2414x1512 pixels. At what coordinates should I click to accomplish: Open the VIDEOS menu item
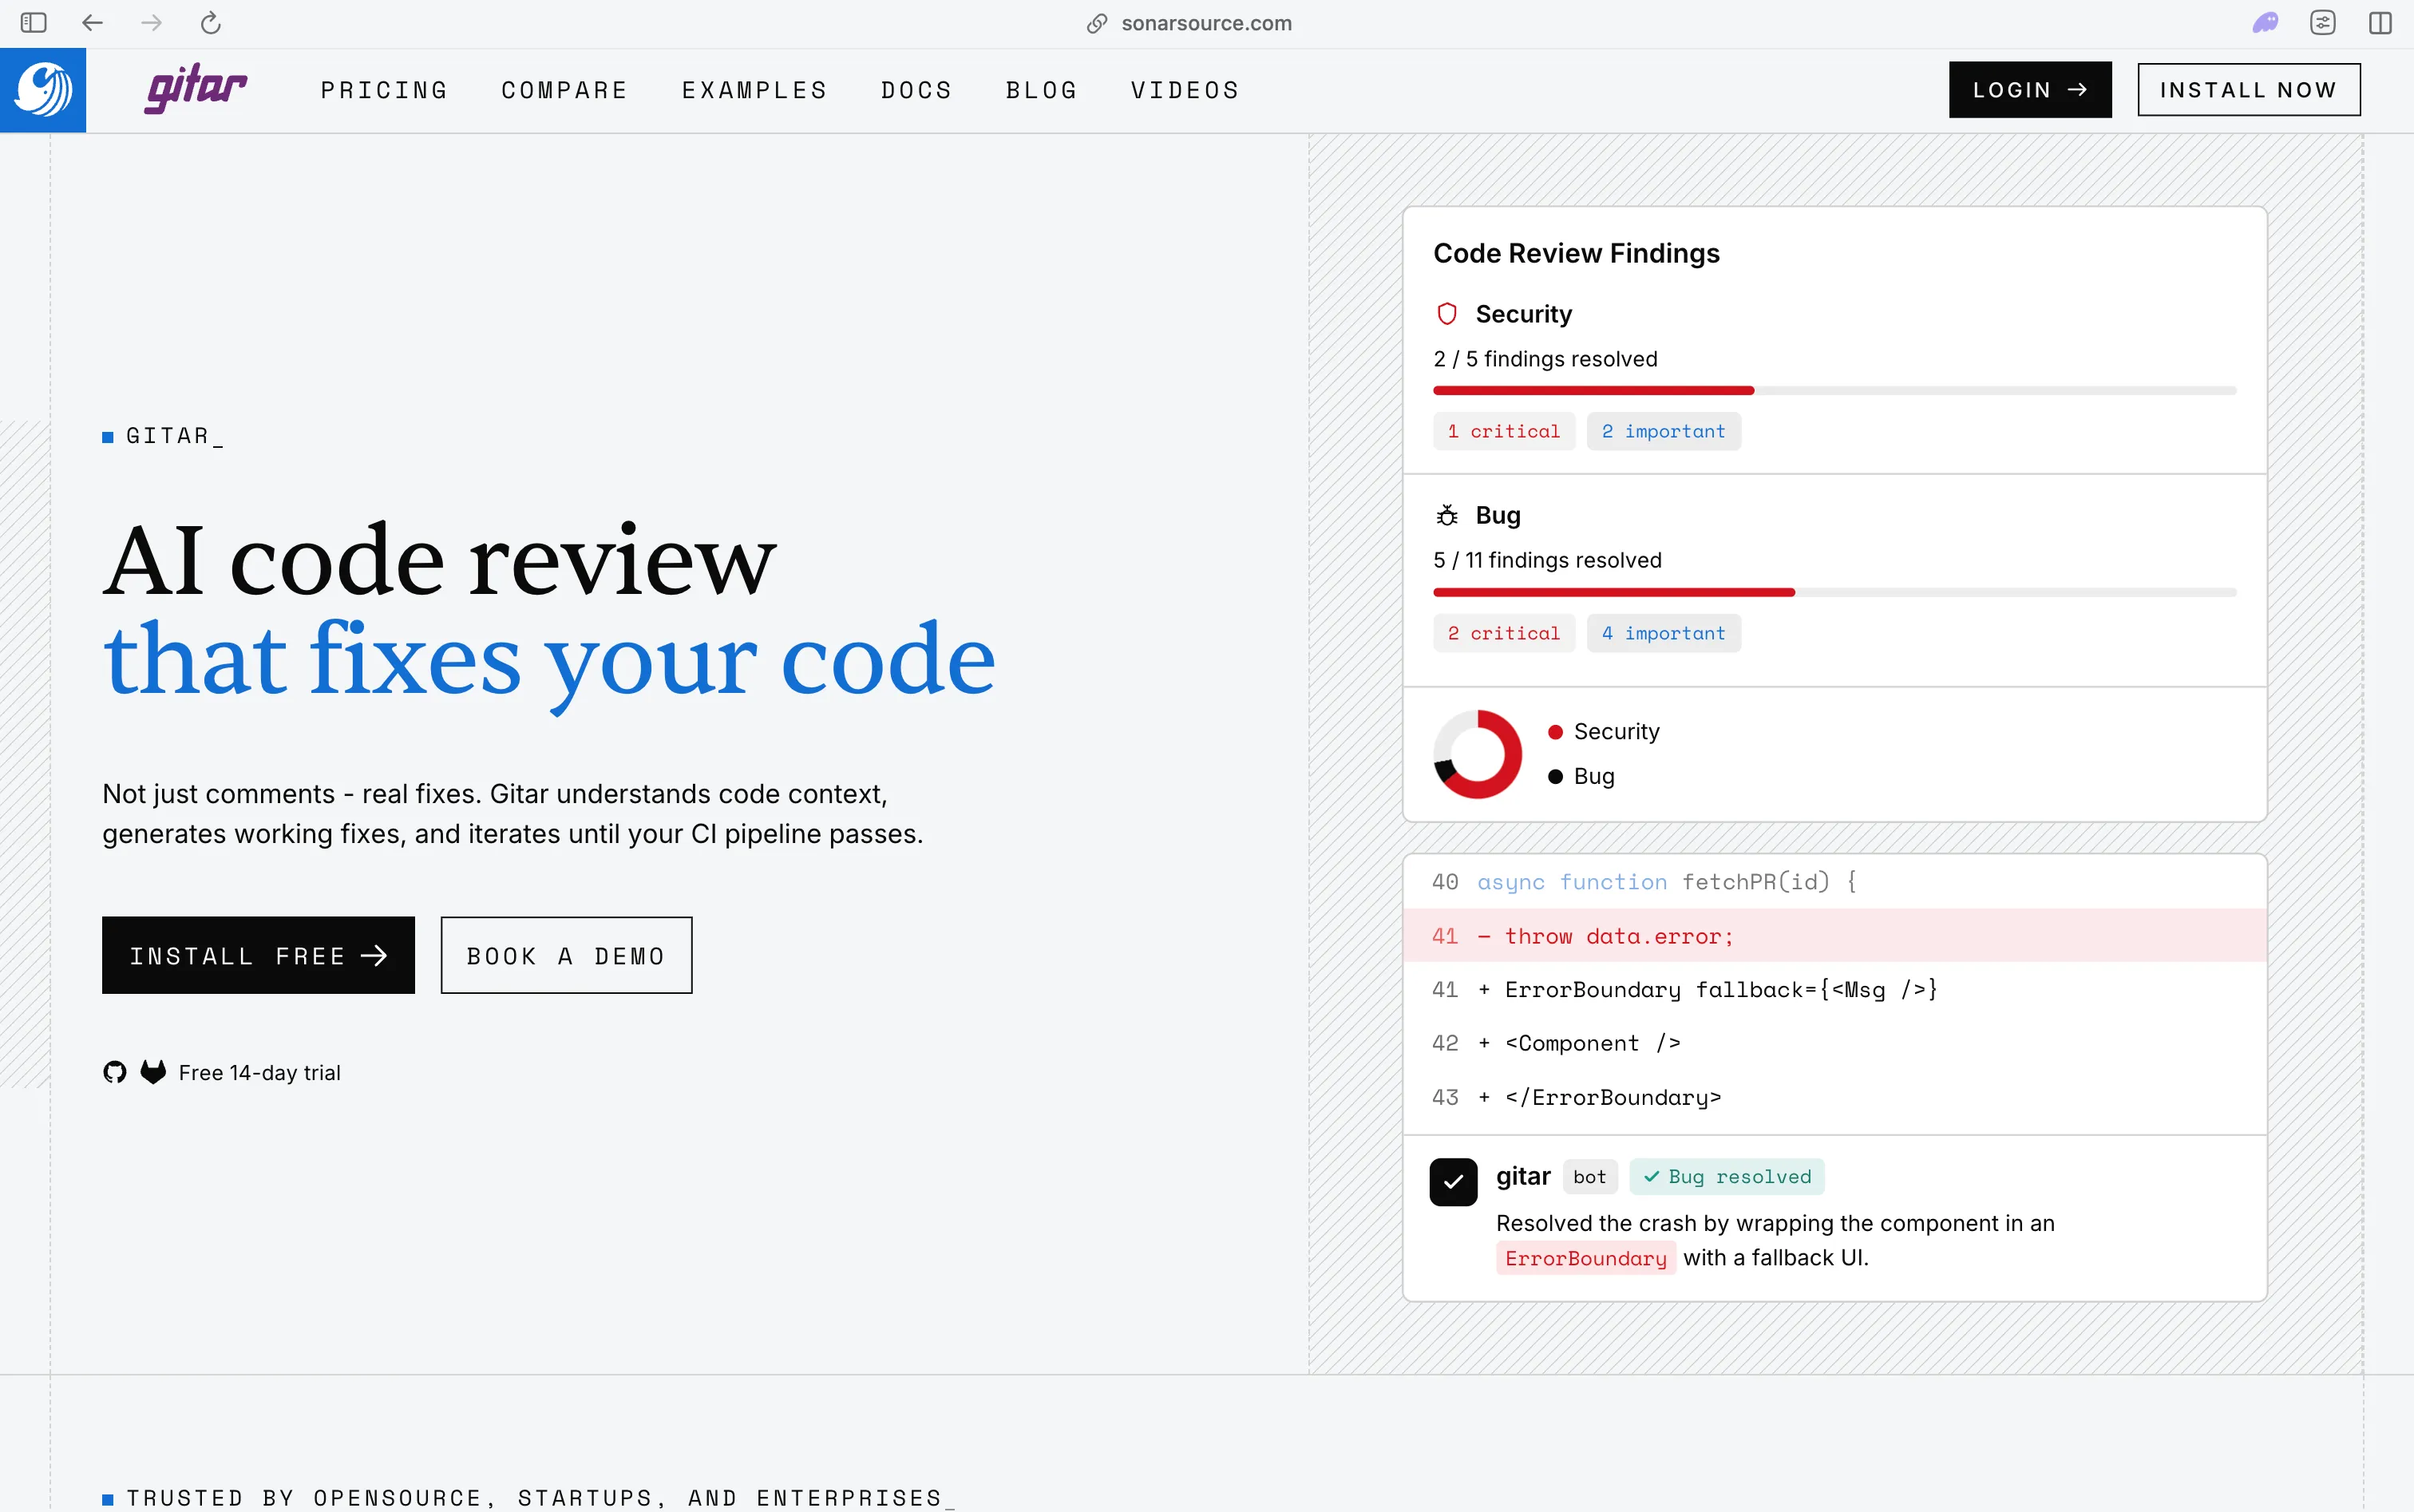pyautogui.click(x=1185, y=90)
